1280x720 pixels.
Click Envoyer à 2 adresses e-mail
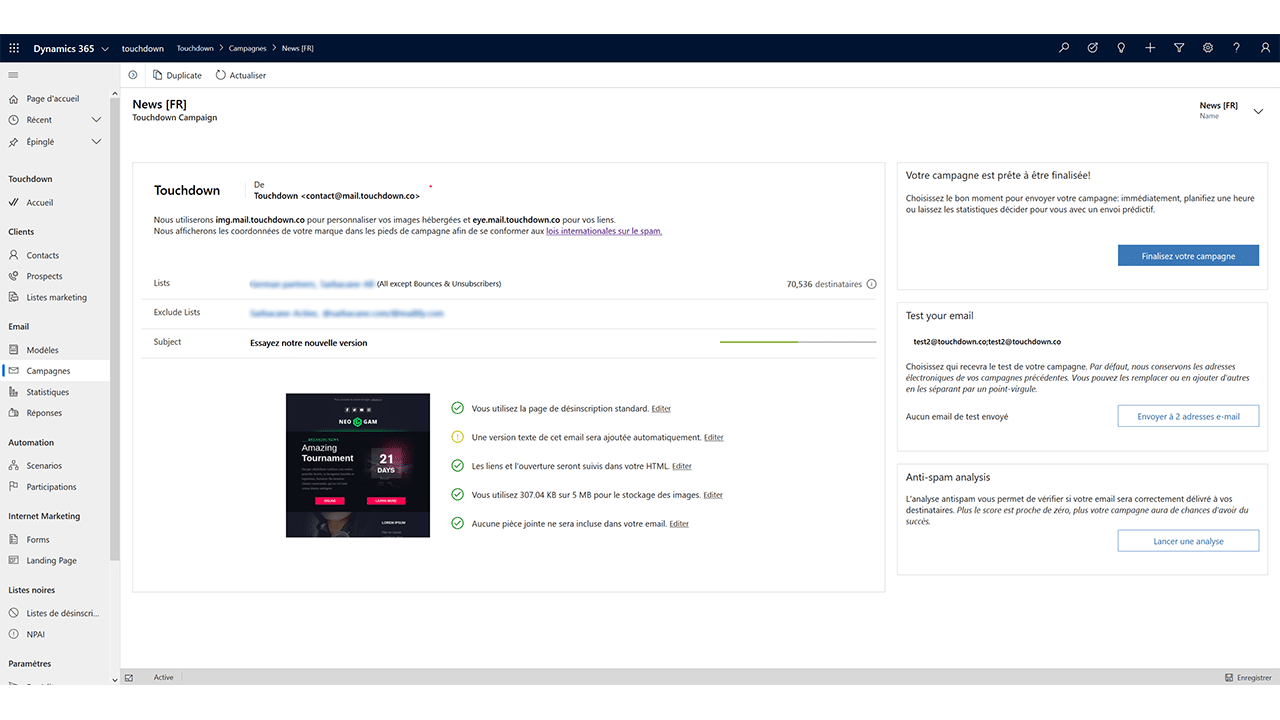1188,416
